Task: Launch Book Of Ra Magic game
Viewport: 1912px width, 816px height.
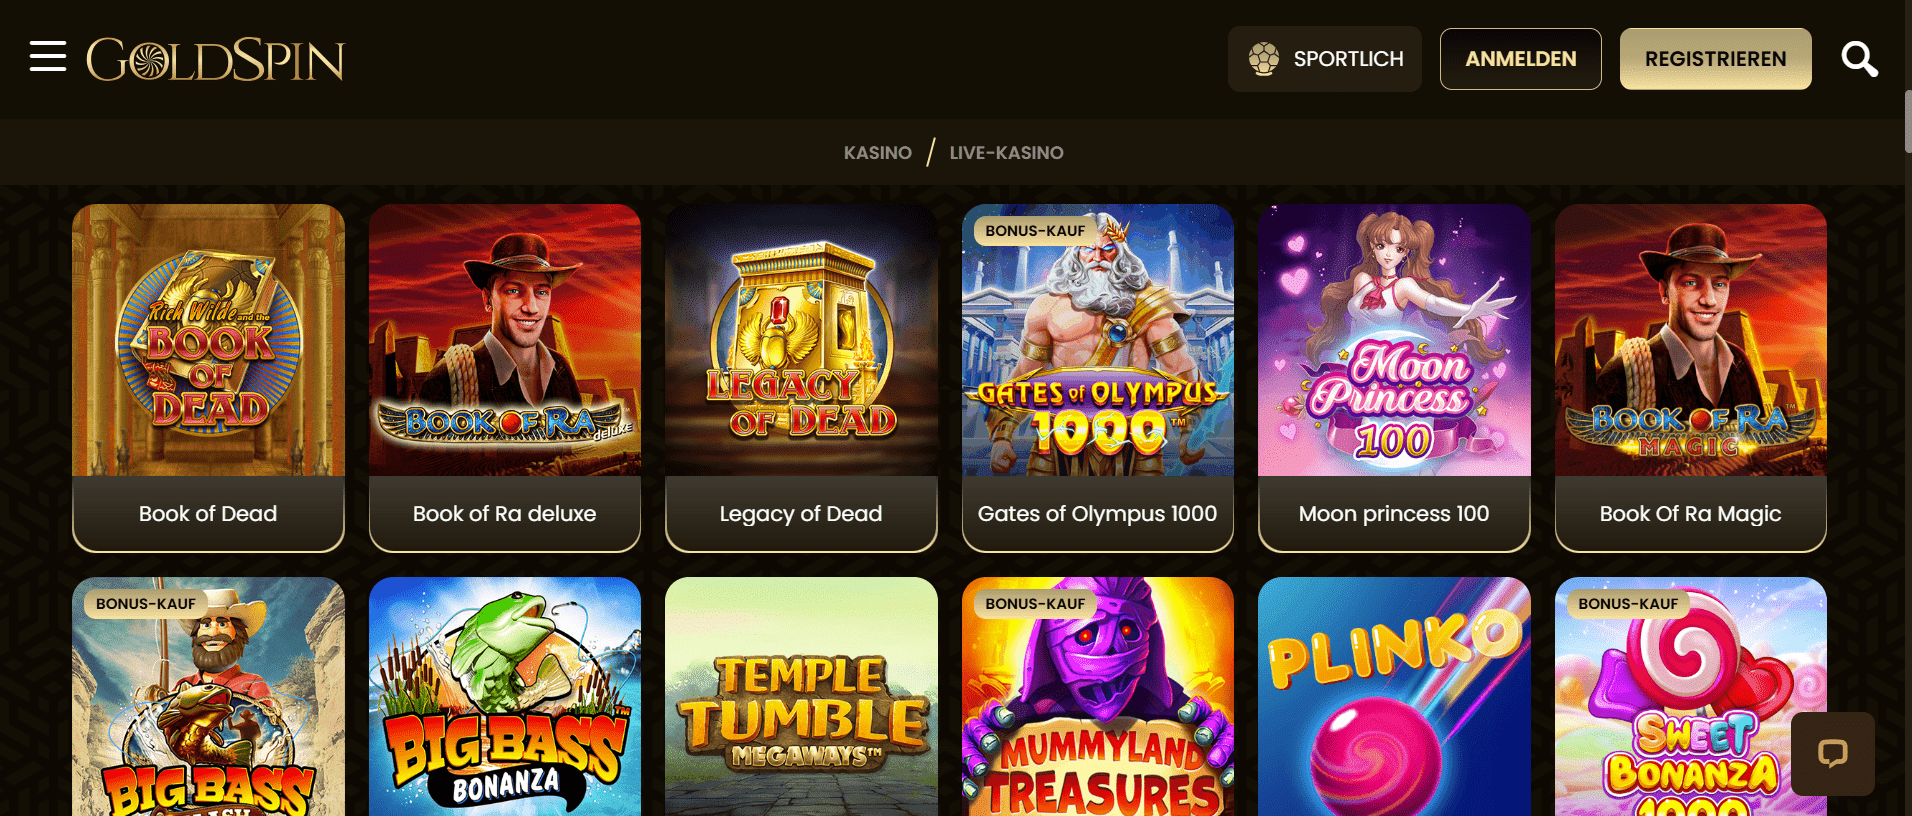Action: 1690,378
